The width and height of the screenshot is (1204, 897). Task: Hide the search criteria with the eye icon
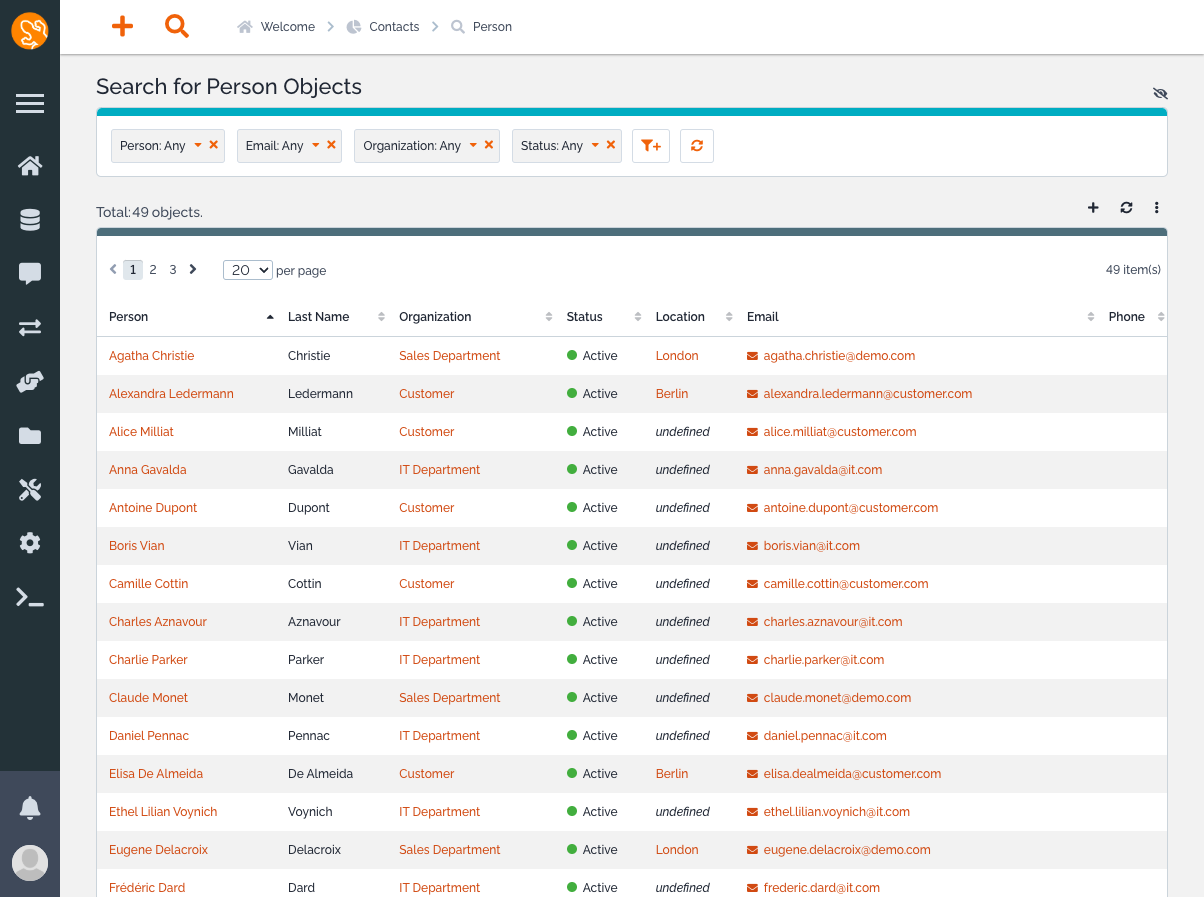(1160, 93)
